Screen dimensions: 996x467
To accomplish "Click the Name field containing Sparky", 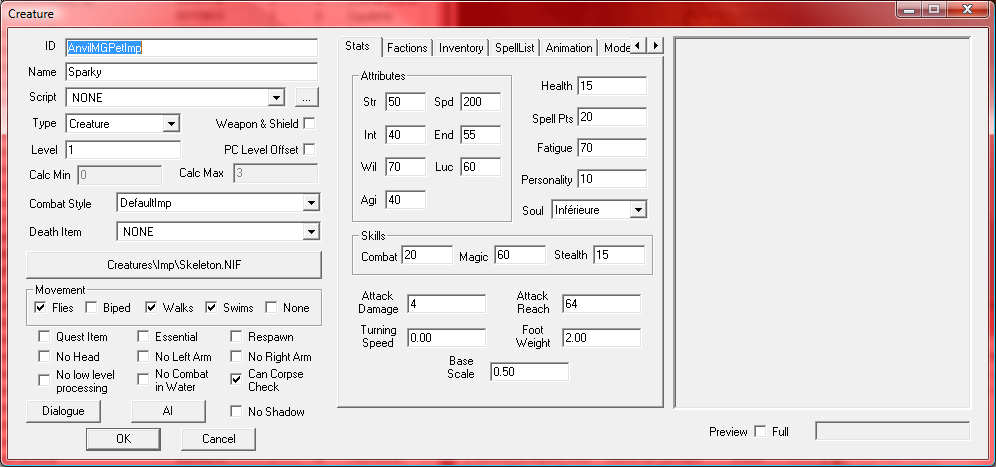I will click(x=191, y=72).
